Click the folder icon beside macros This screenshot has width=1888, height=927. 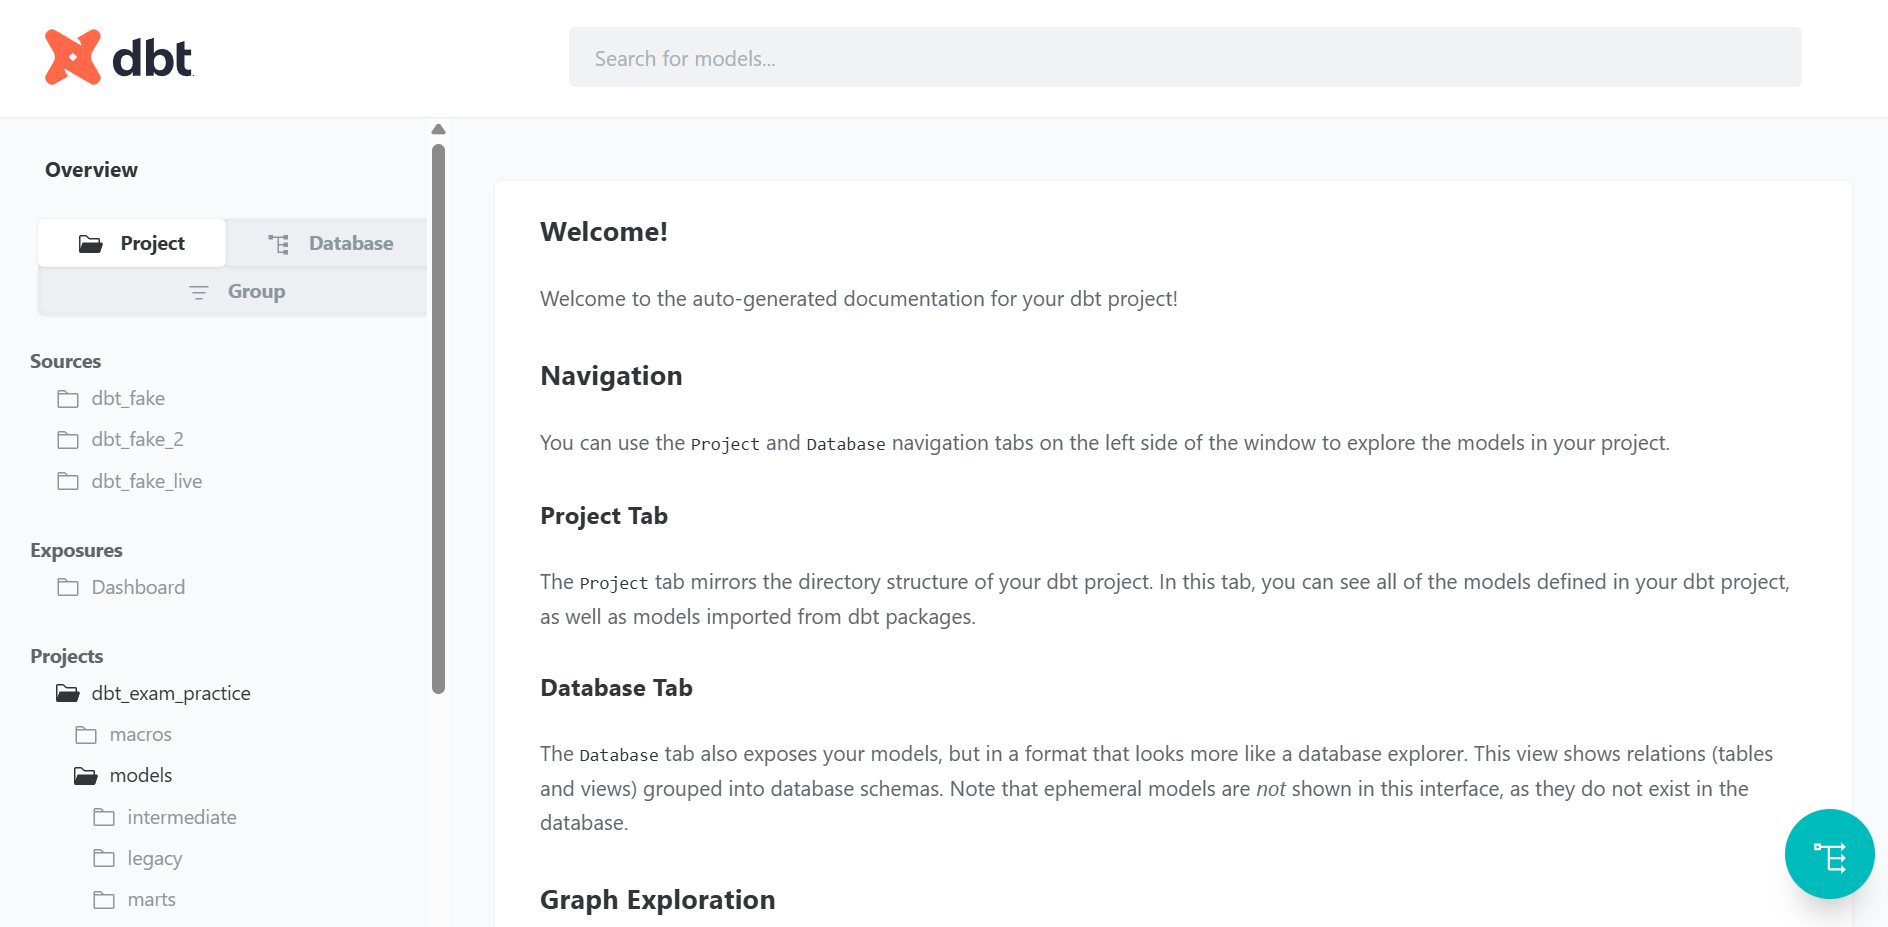[86, 735]
